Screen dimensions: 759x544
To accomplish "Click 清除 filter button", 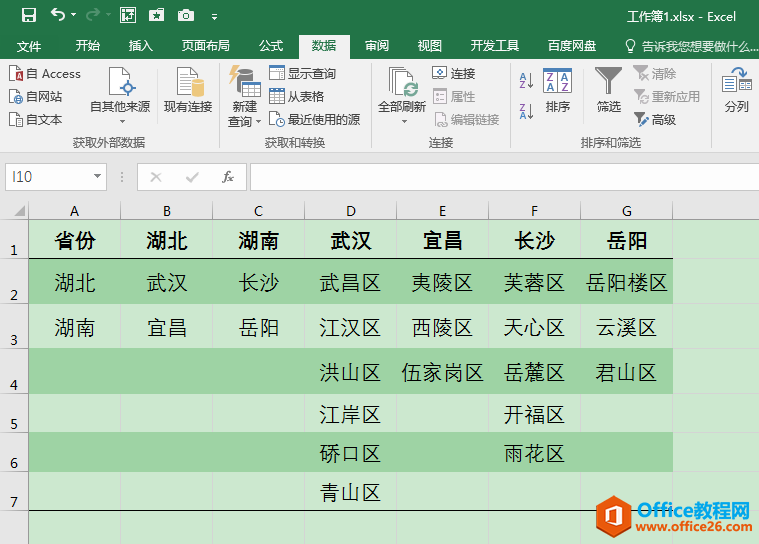I will 654,74.
